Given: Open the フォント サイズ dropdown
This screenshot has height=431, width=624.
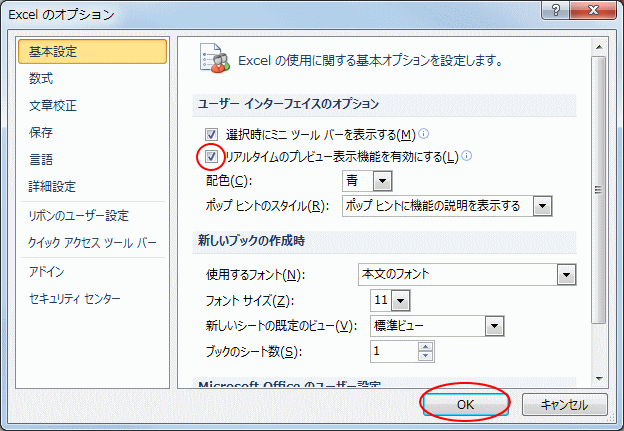Looking at the screenshot, I should (400, 300).
